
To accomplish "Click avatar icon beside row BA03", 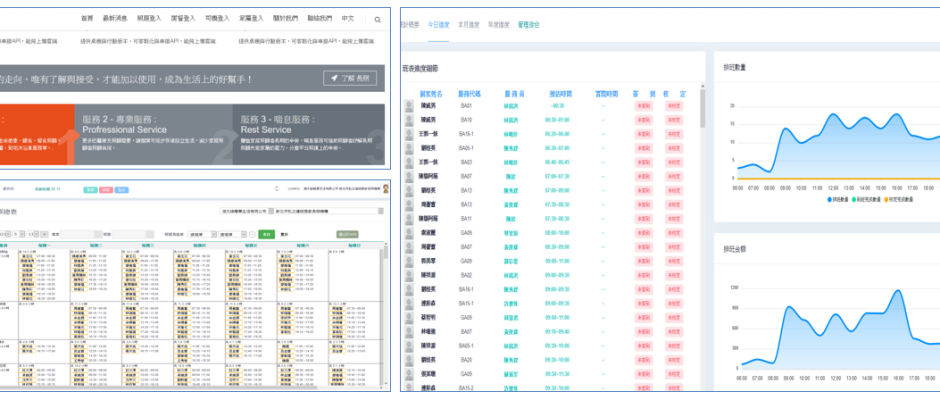I will pyautogui.click(x=409, y=161).
